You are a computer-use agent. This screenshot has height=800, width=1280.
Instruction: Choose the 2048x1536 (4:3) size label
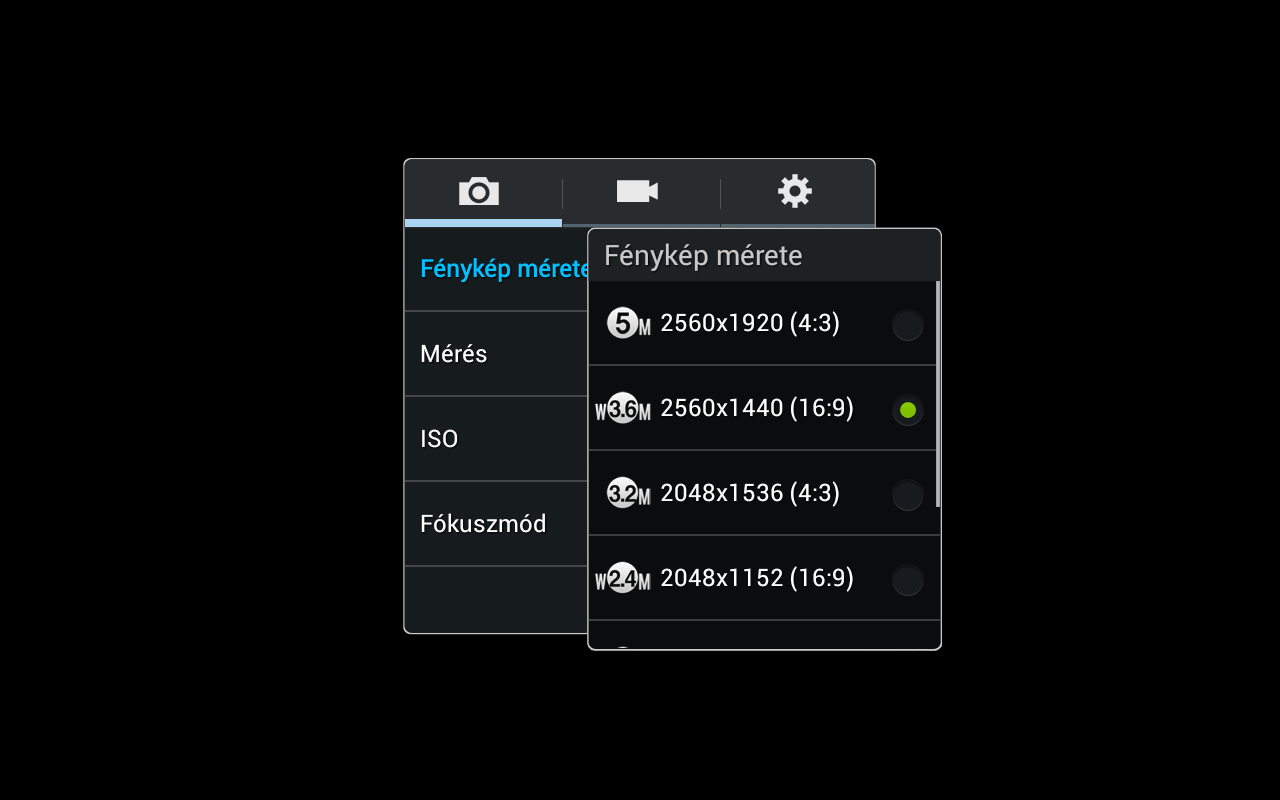coord(750,493)
